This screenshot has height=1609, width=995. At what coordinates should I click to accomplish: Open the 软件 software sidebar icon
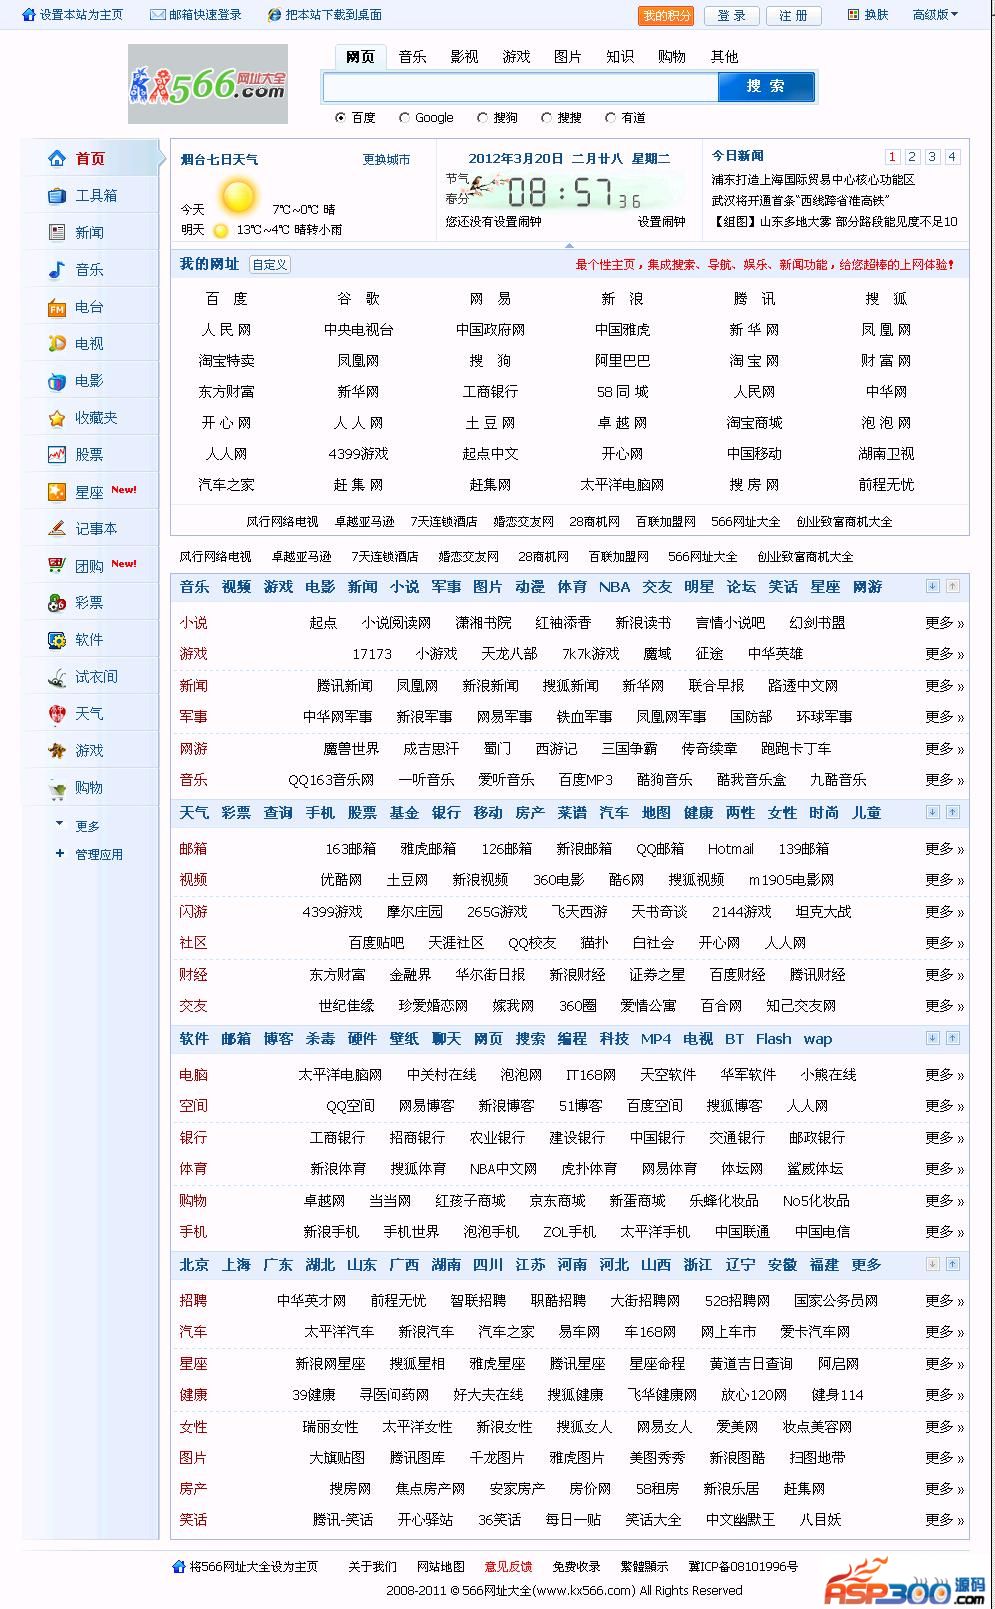point(57,639)
